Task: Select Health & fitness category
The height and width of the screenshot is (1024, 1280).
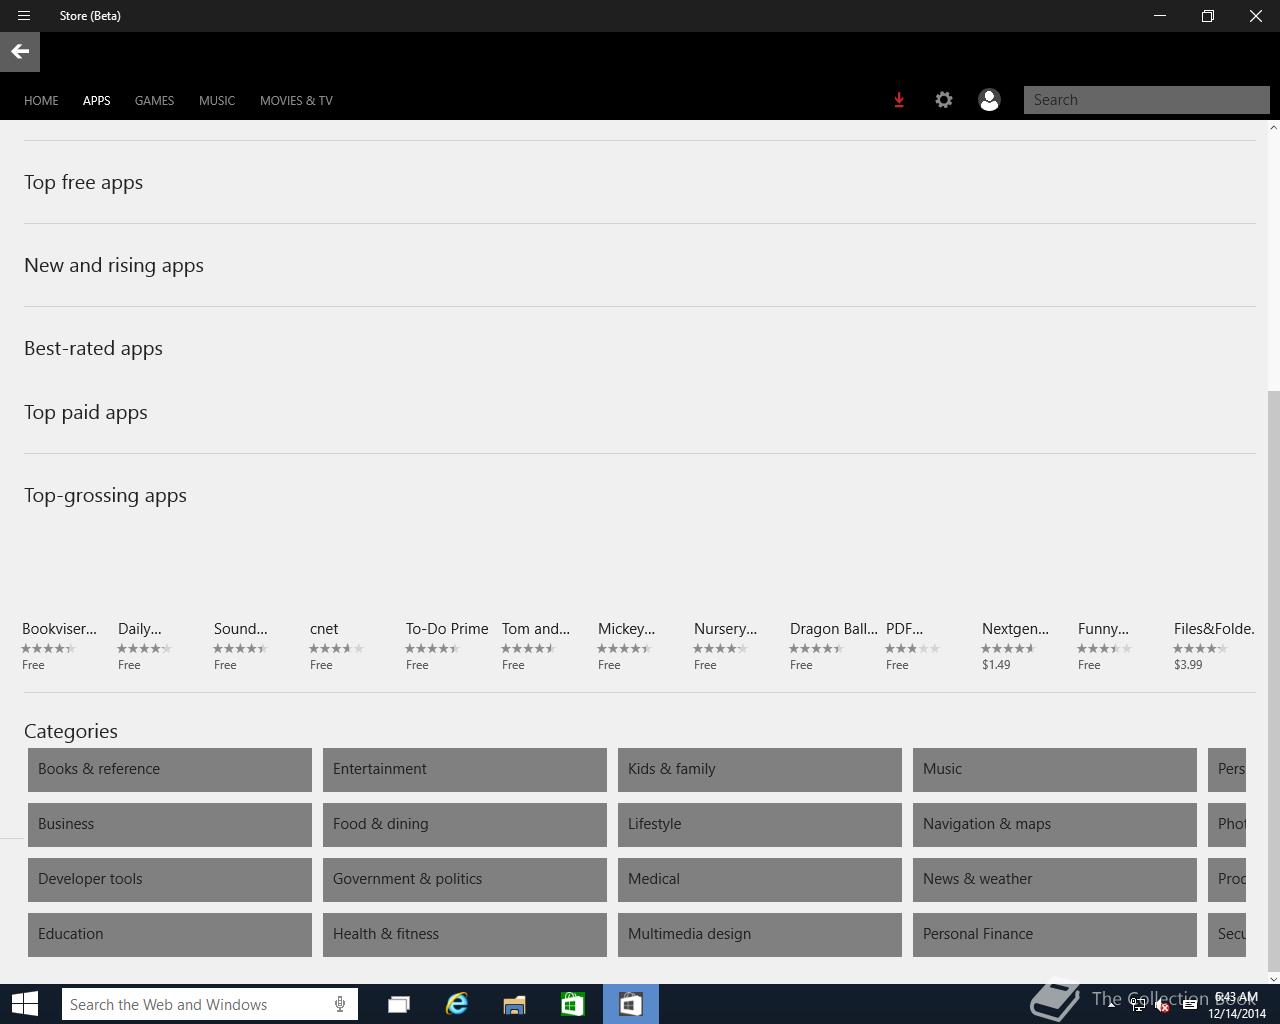Action: pos(465,934)
